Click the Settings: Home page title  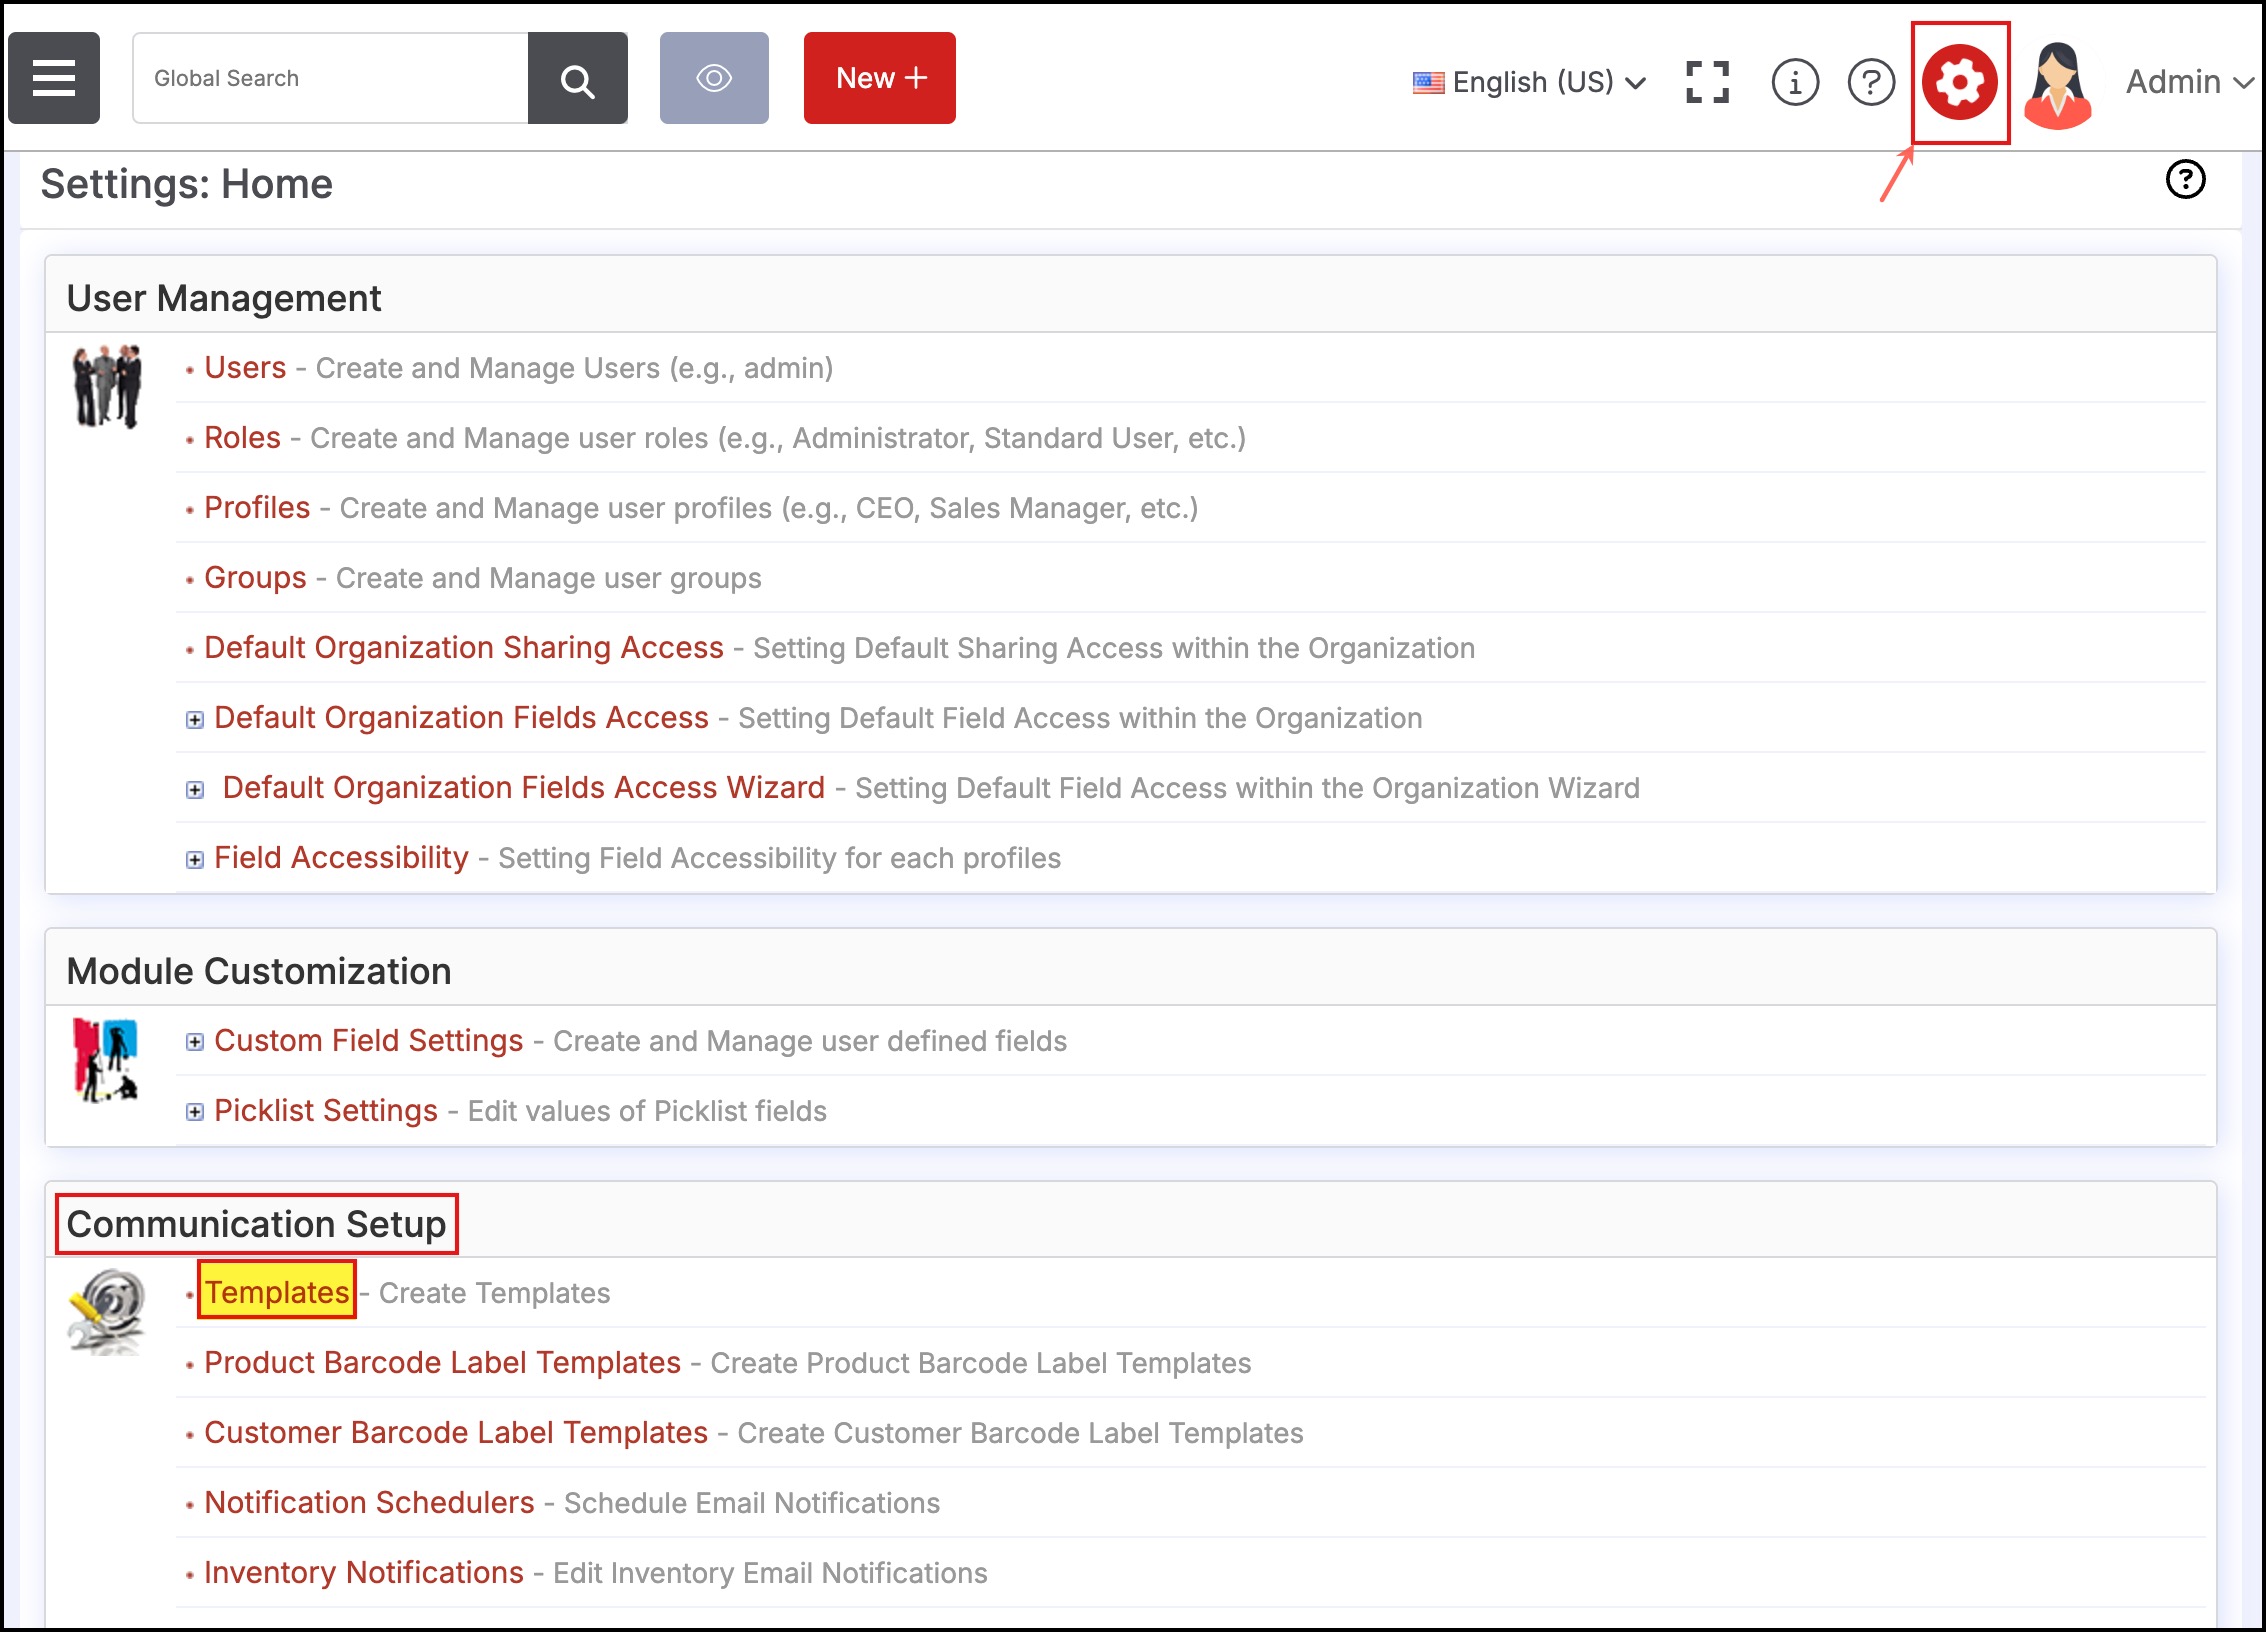click(186, 184)
